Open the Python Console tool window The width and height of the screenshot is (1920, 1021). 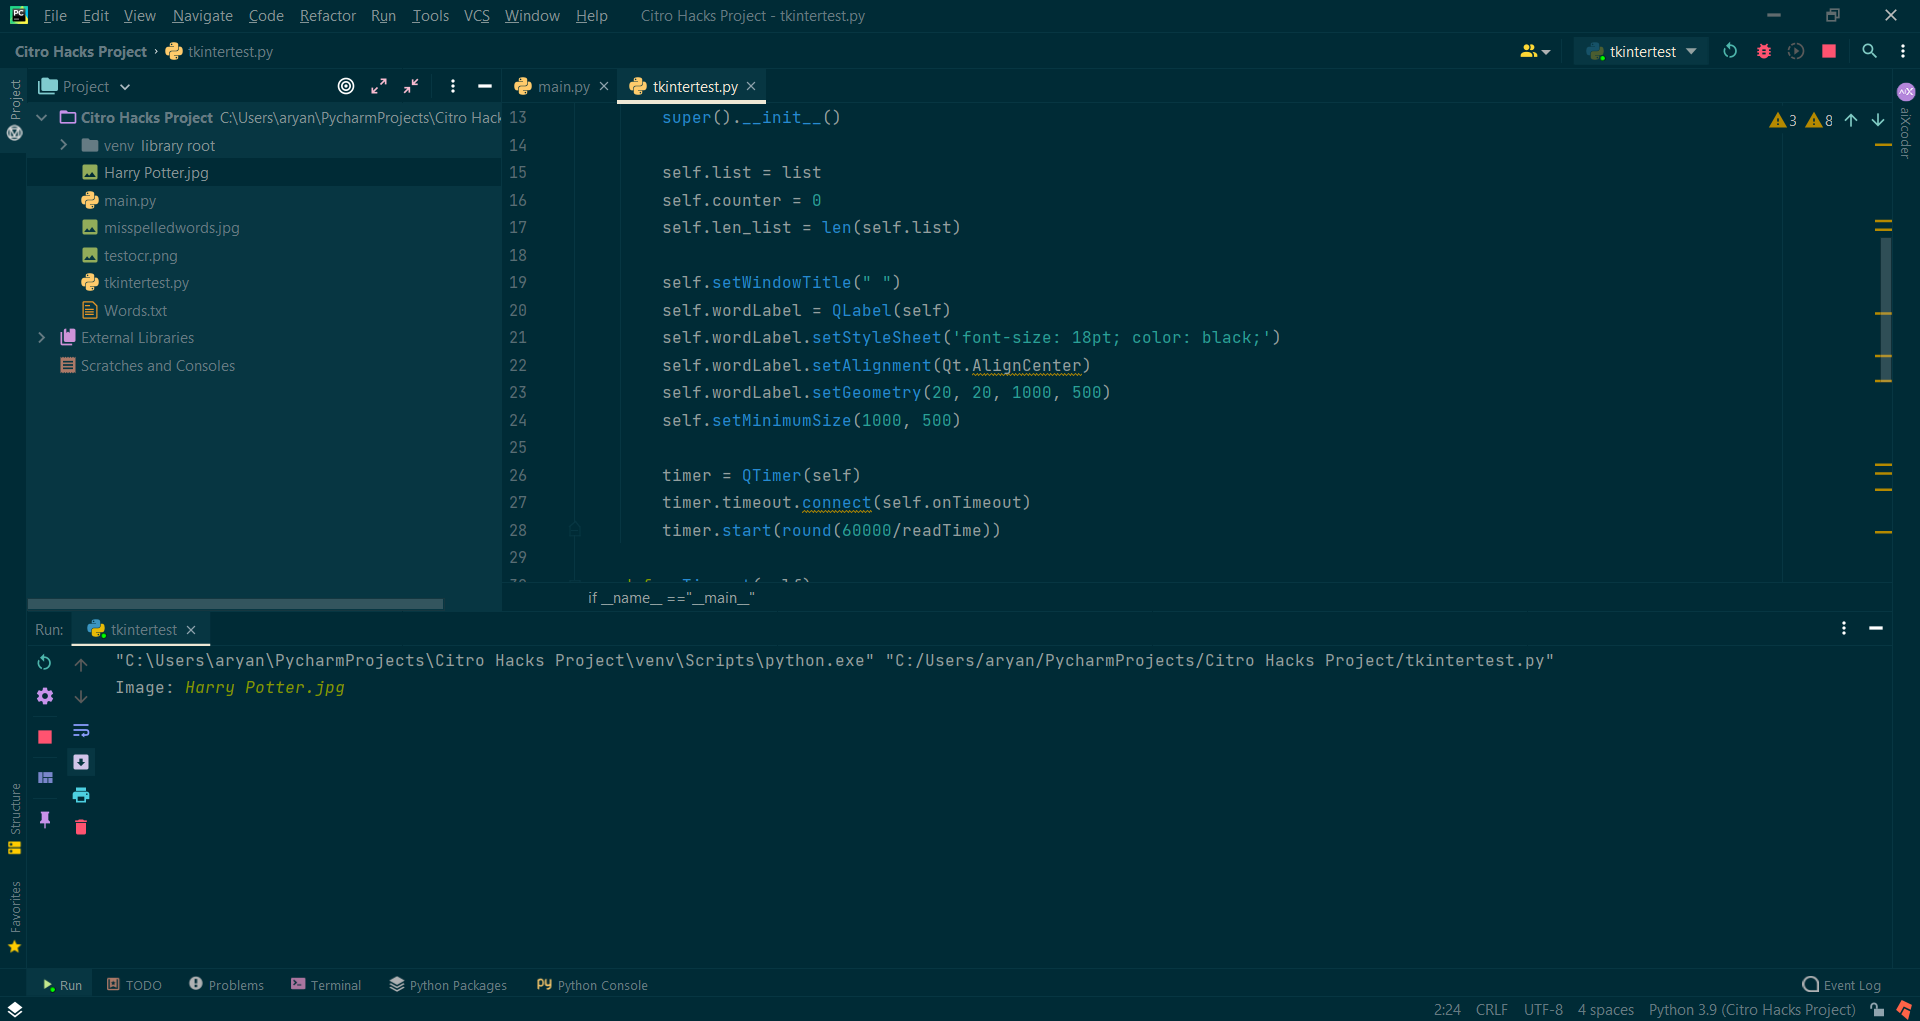coord(592,985)
